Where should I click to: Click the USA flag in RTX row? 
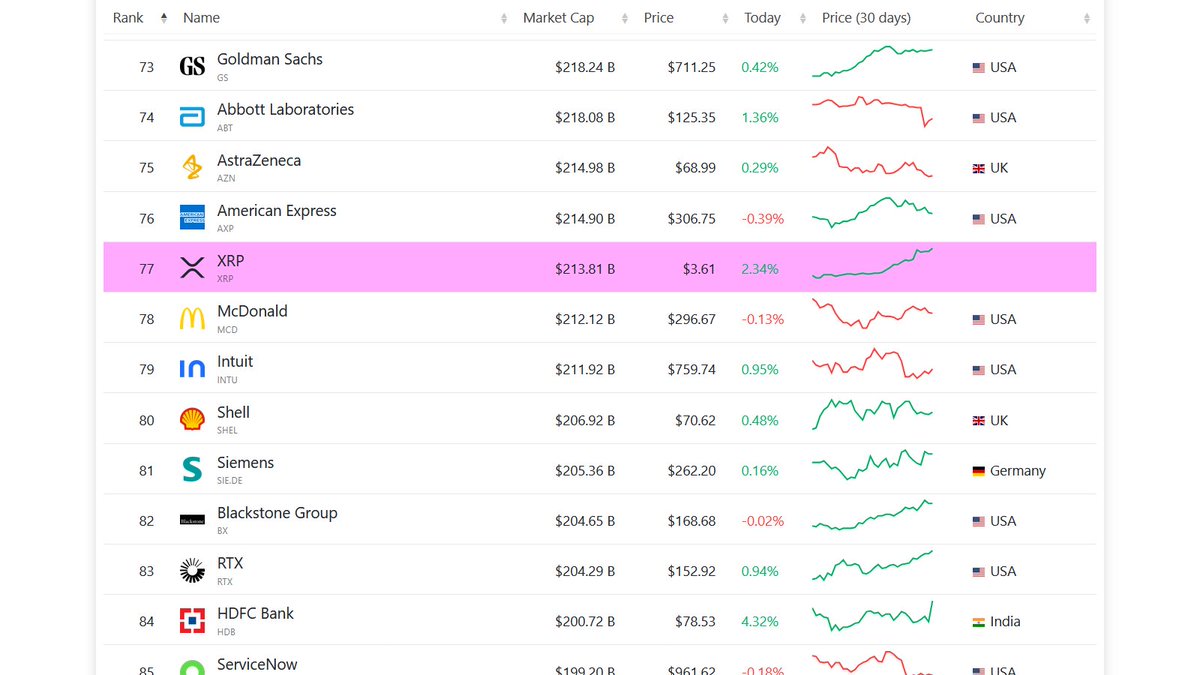[979, 572]
